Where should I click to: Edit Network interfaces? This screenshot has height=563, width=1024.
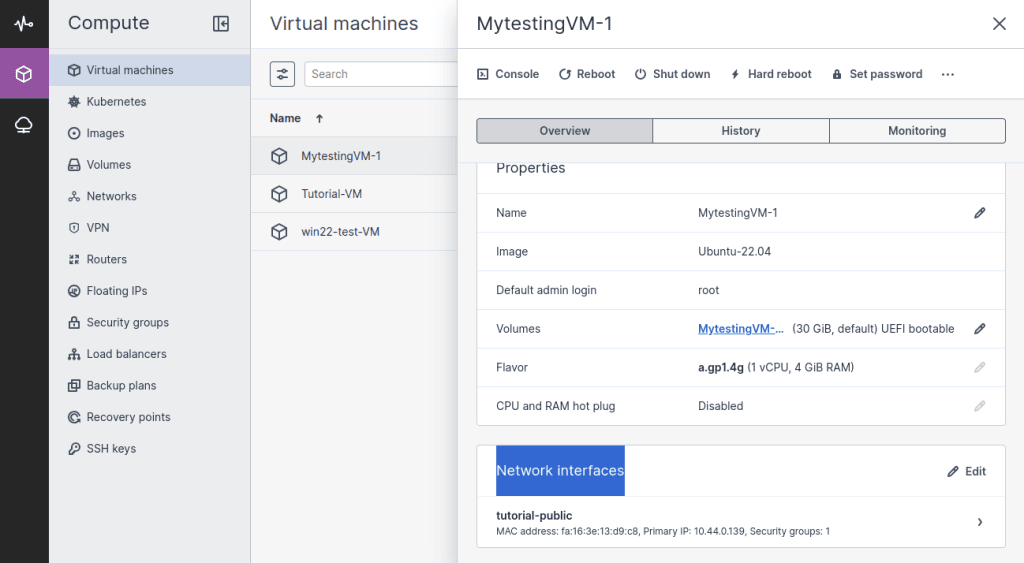tap(967, 472)
